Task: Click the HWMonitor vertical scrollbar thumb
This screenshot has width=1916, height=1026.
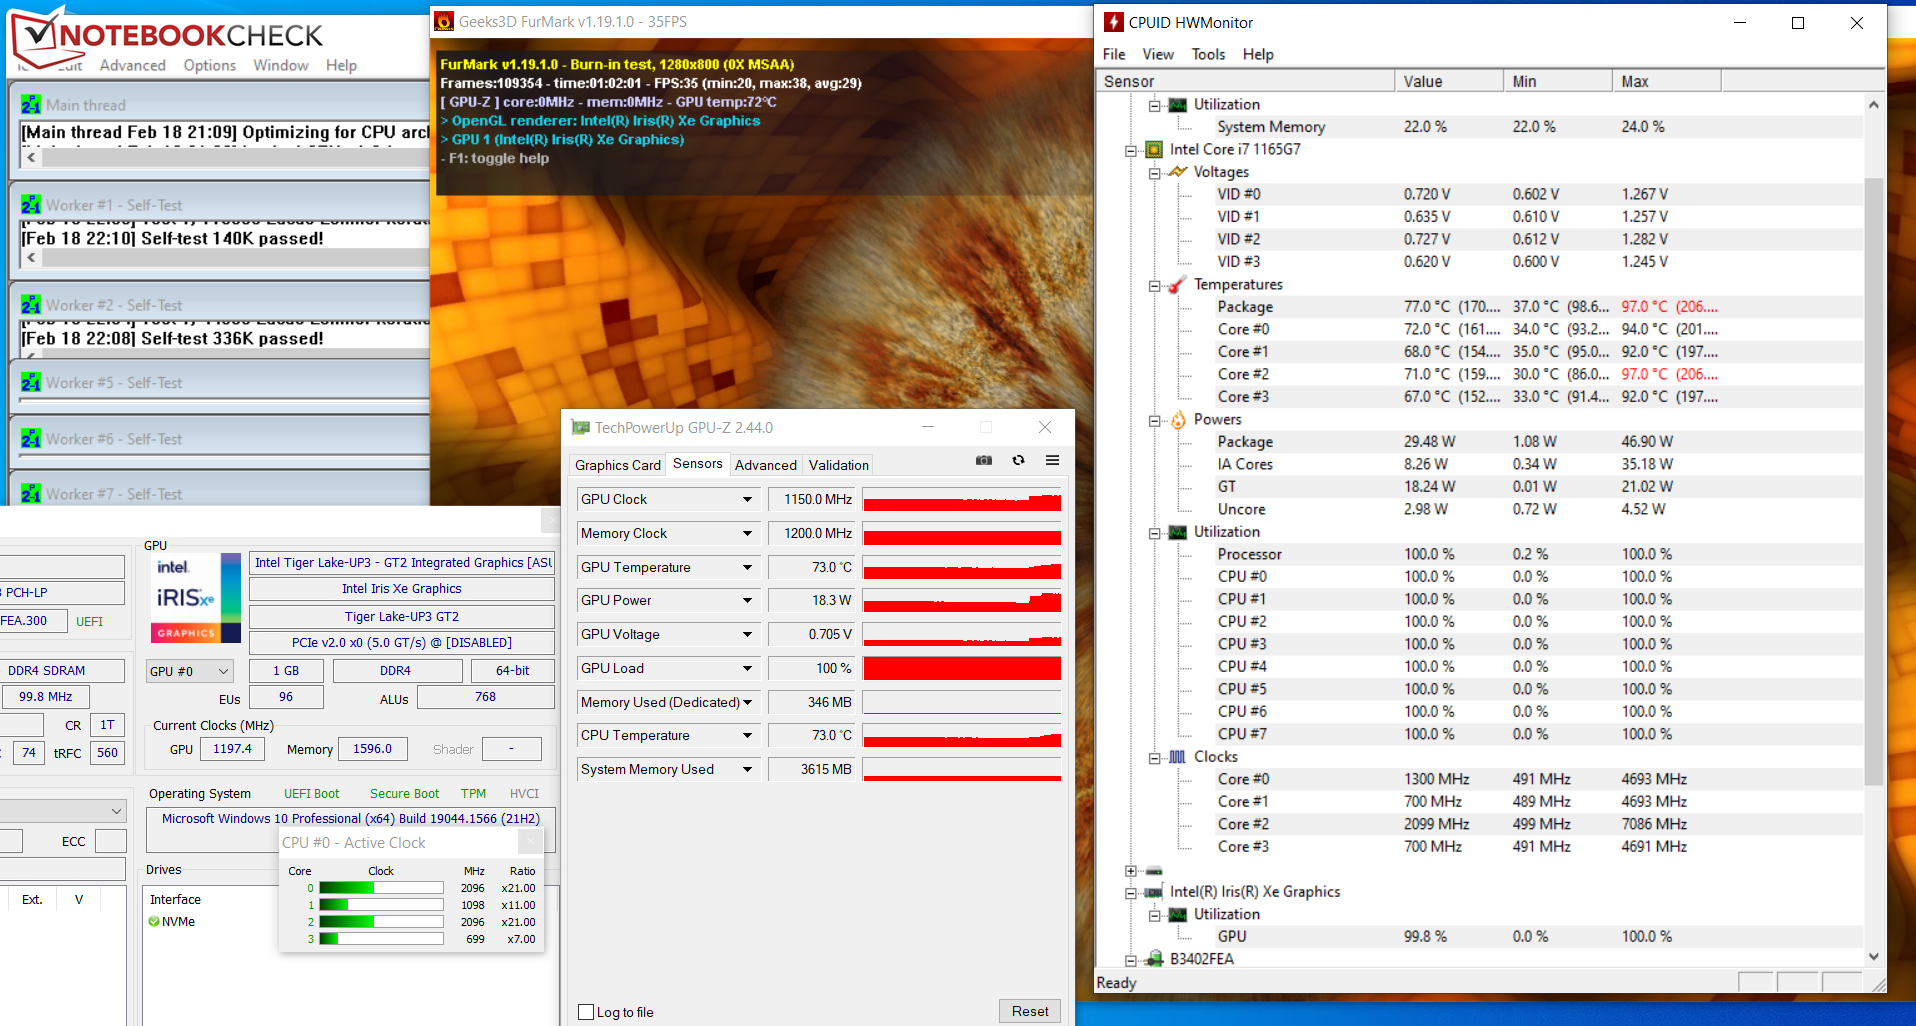Action: tap(1874, 480)
